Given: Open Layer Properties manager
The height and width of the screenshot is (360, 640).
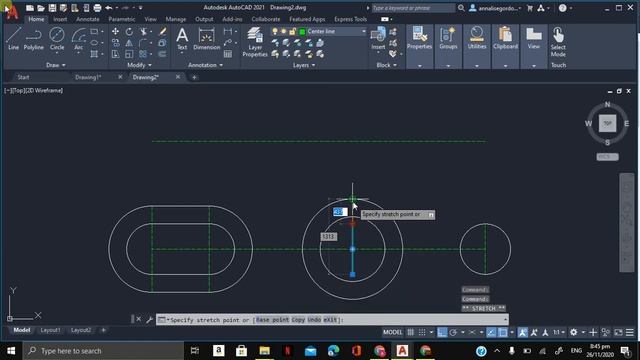Looking at the screenshot, I should point(255,42).
